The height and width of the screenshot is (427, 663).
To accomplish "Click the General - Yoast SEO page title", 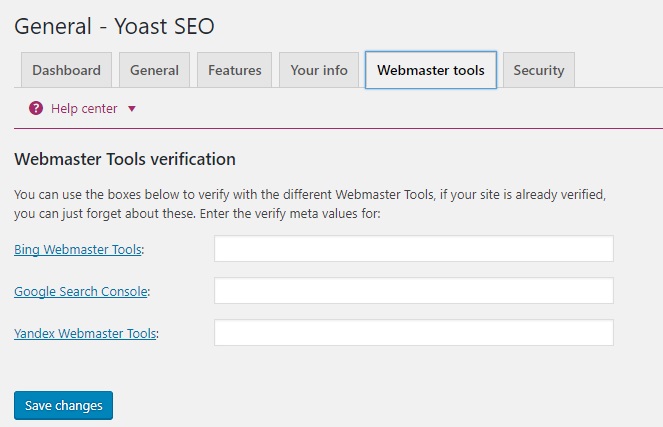I will click(x=114, y=25).
